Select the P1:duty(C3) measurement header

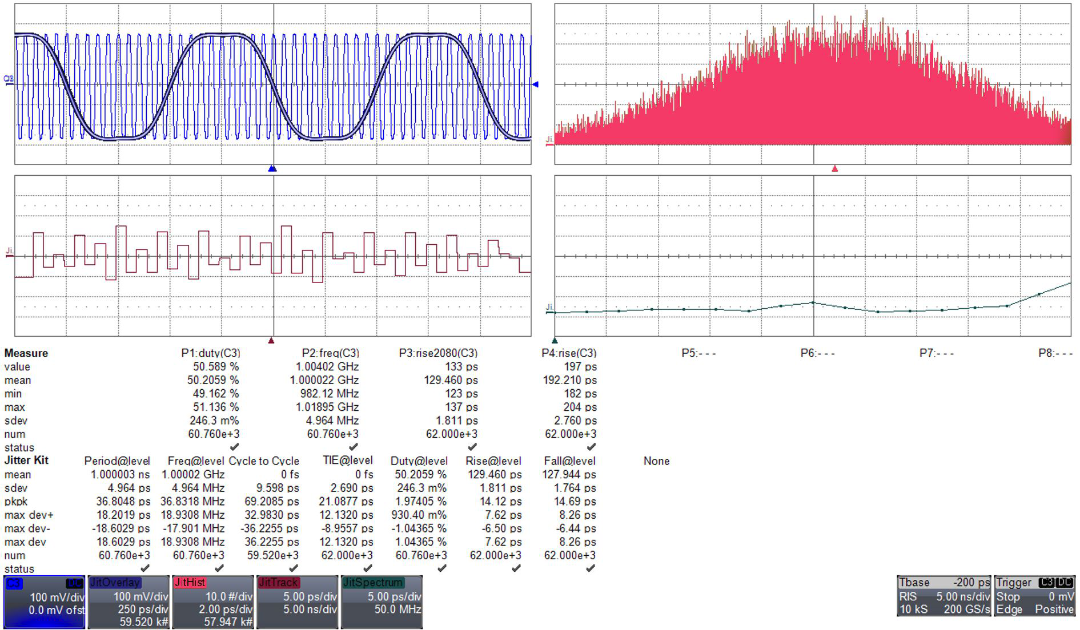point(210,353)
